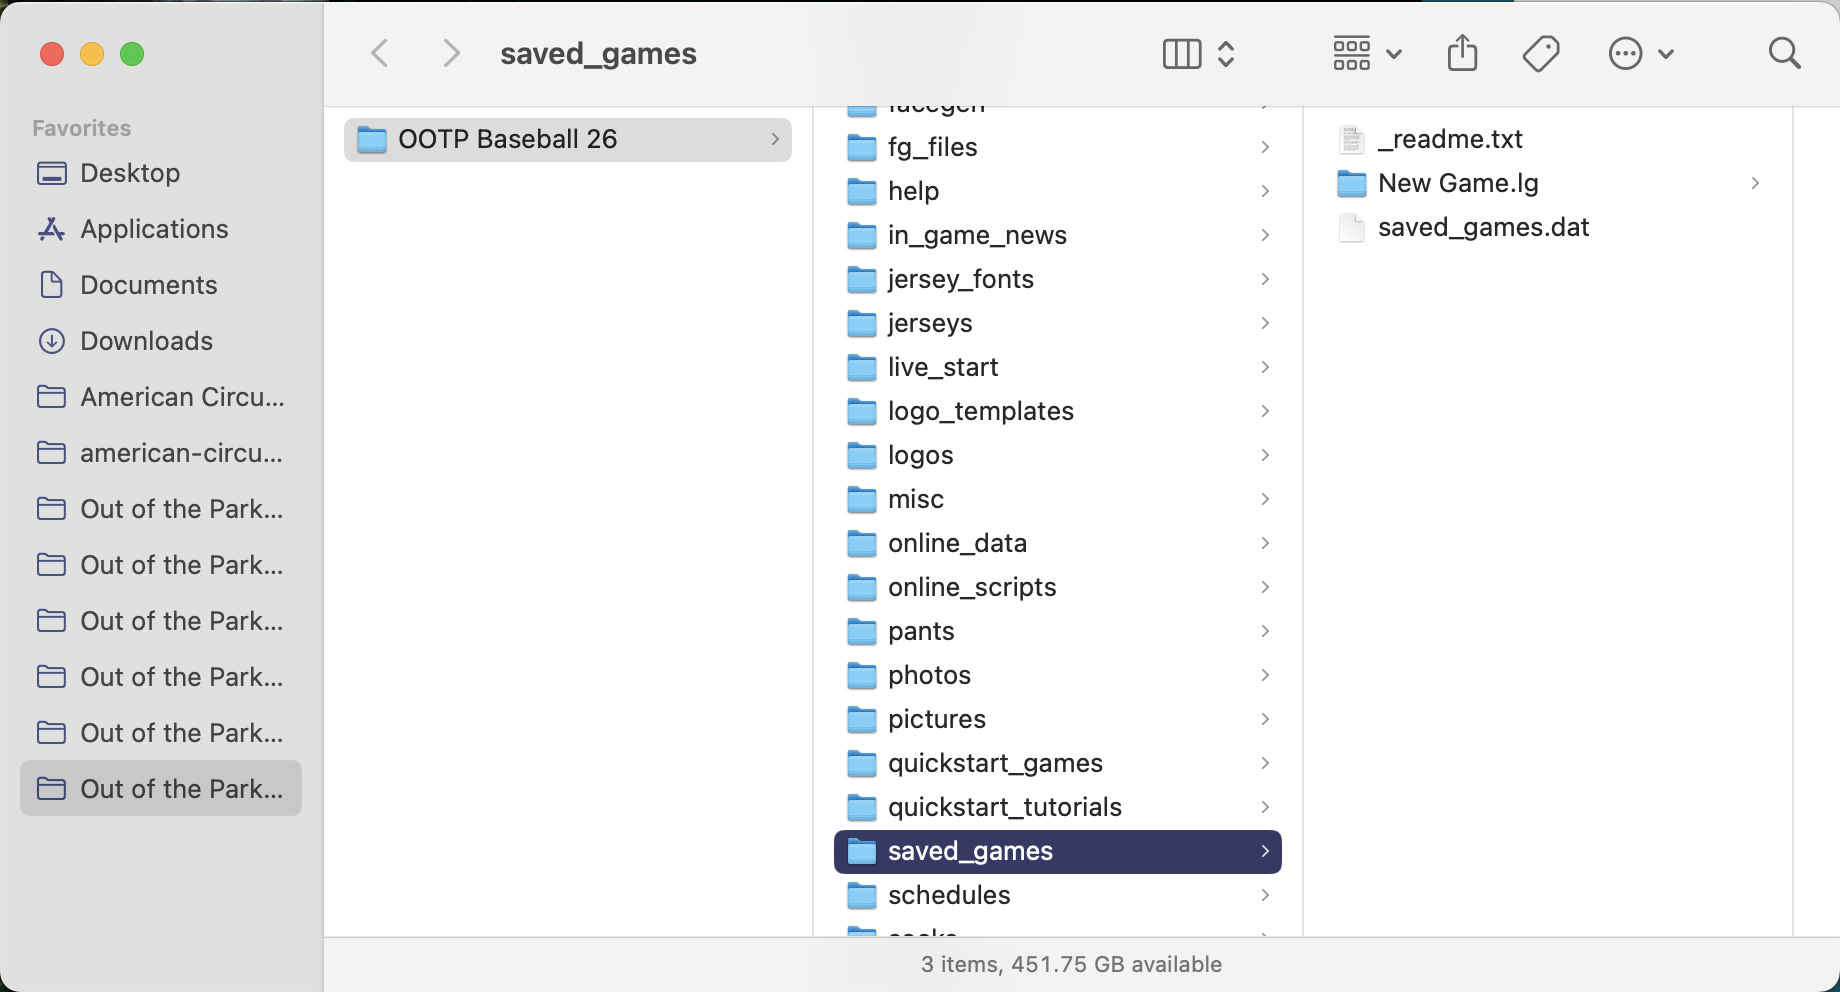Open the More actions ellipsis menu
Viewport: 1840px width, 992px height.
click(1626, 53)
